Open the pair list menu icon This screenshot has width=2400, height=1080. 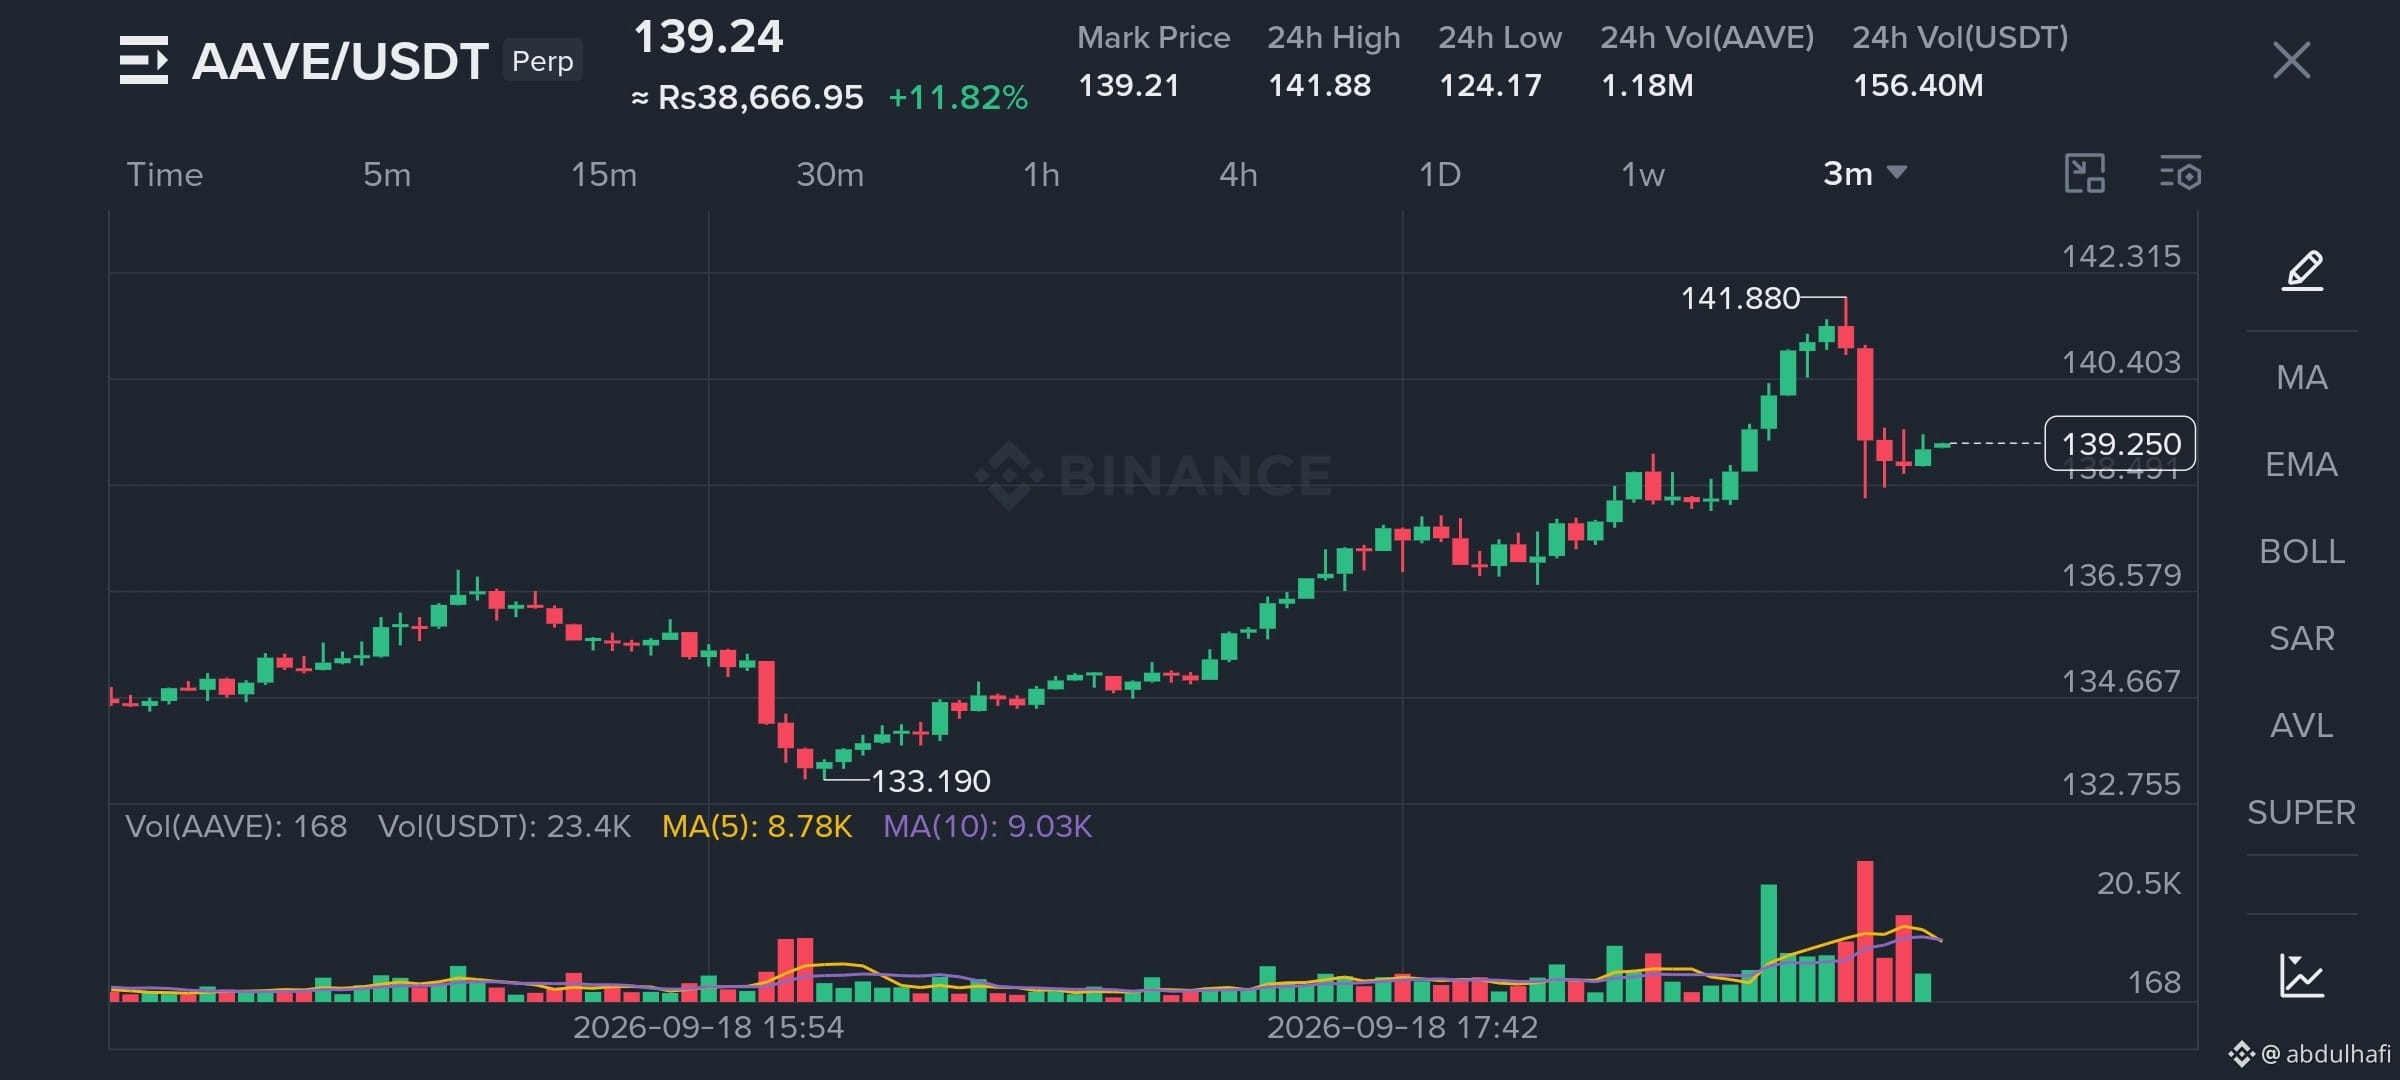pyautogui.click(x=143, y=60)
